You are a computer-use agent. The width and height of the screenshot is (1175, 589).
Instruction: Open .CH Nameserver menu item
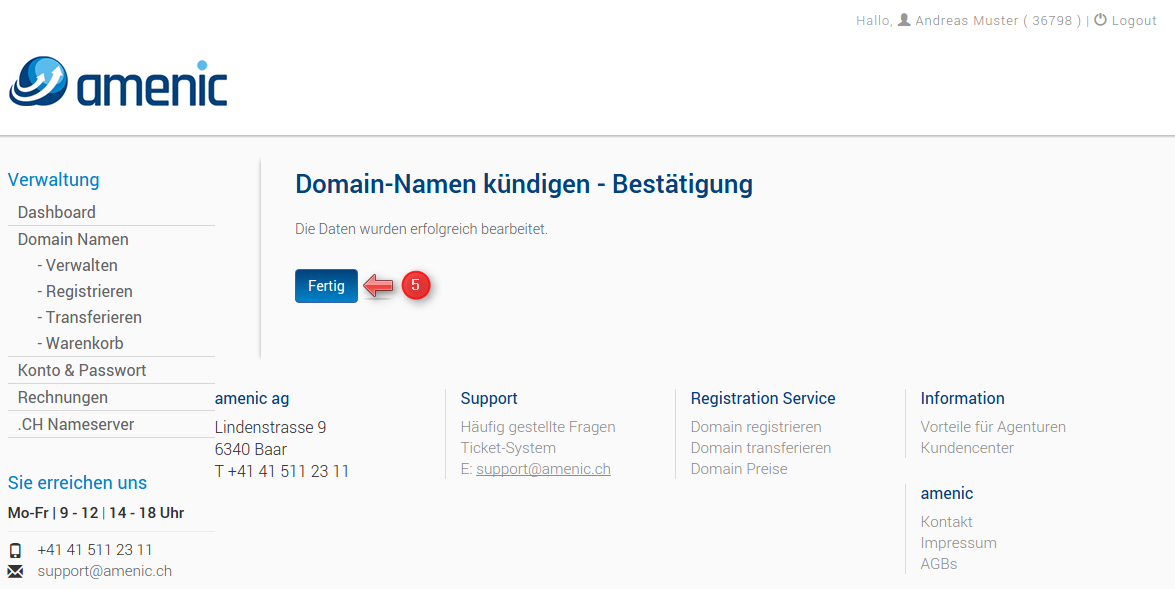76,424
